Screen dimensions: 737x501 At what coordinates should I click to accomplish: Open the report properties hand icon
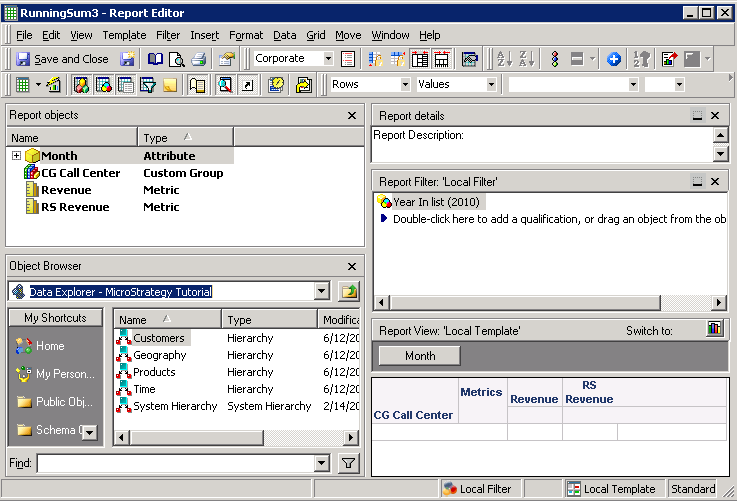point(227,59)
